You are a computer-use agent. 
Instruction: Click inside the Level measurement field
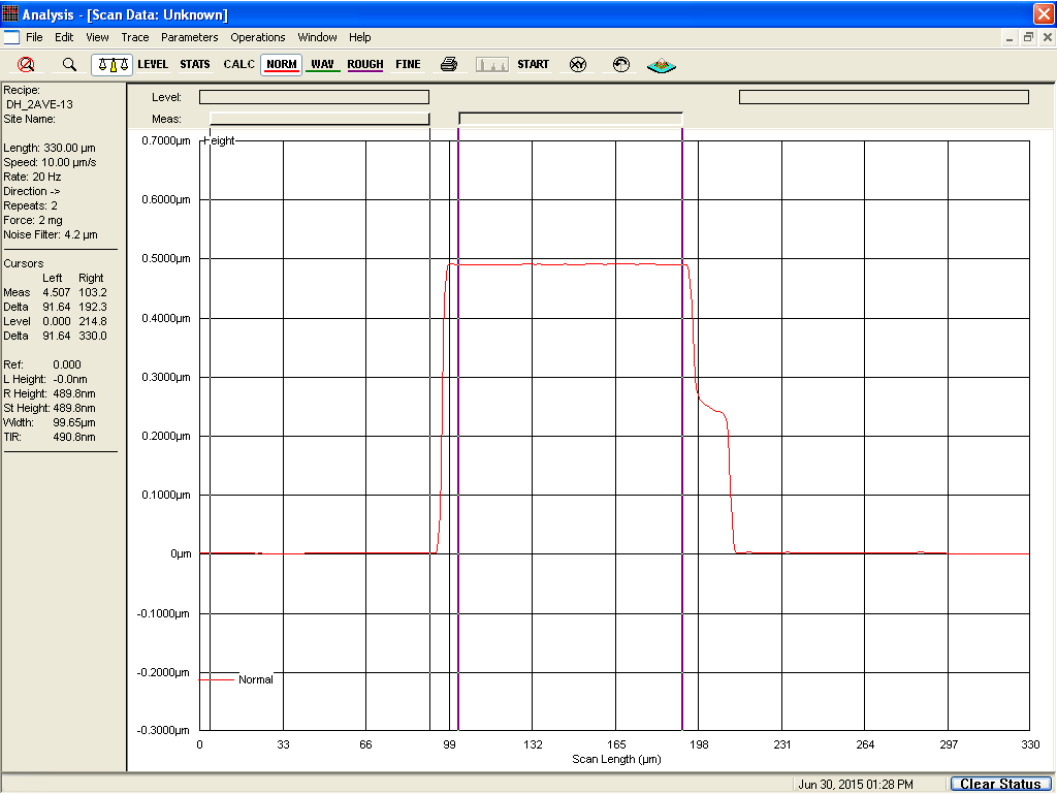(313, 96)
